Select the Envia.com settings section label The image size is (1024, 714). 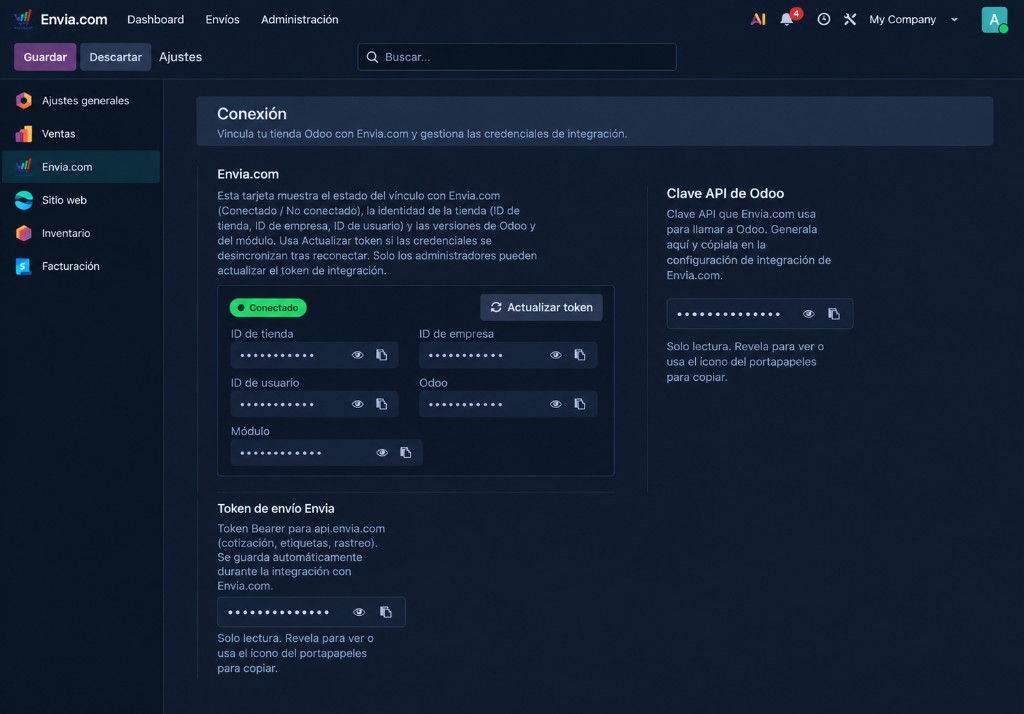67,167
